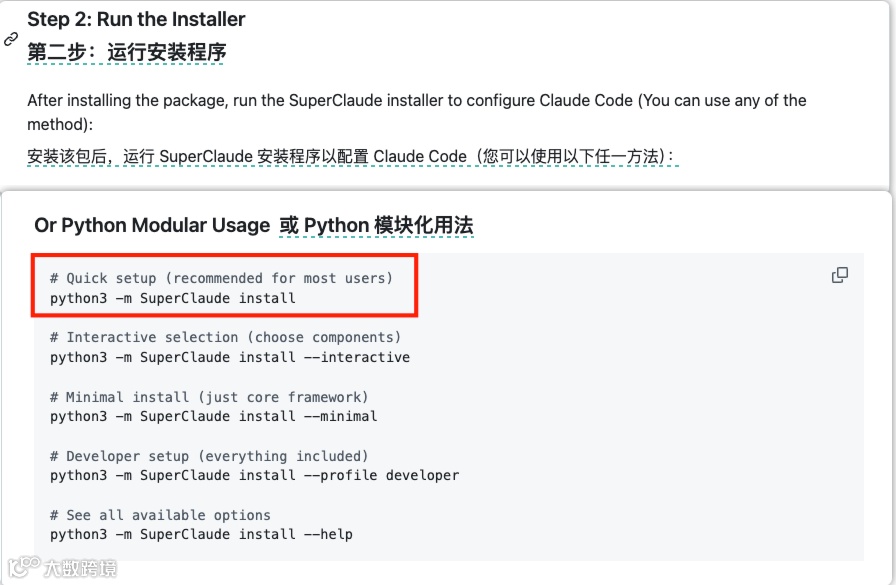The image size is (896, 585).
Task: Click the '# Developer setup' comment line
Action: [209, 456]
